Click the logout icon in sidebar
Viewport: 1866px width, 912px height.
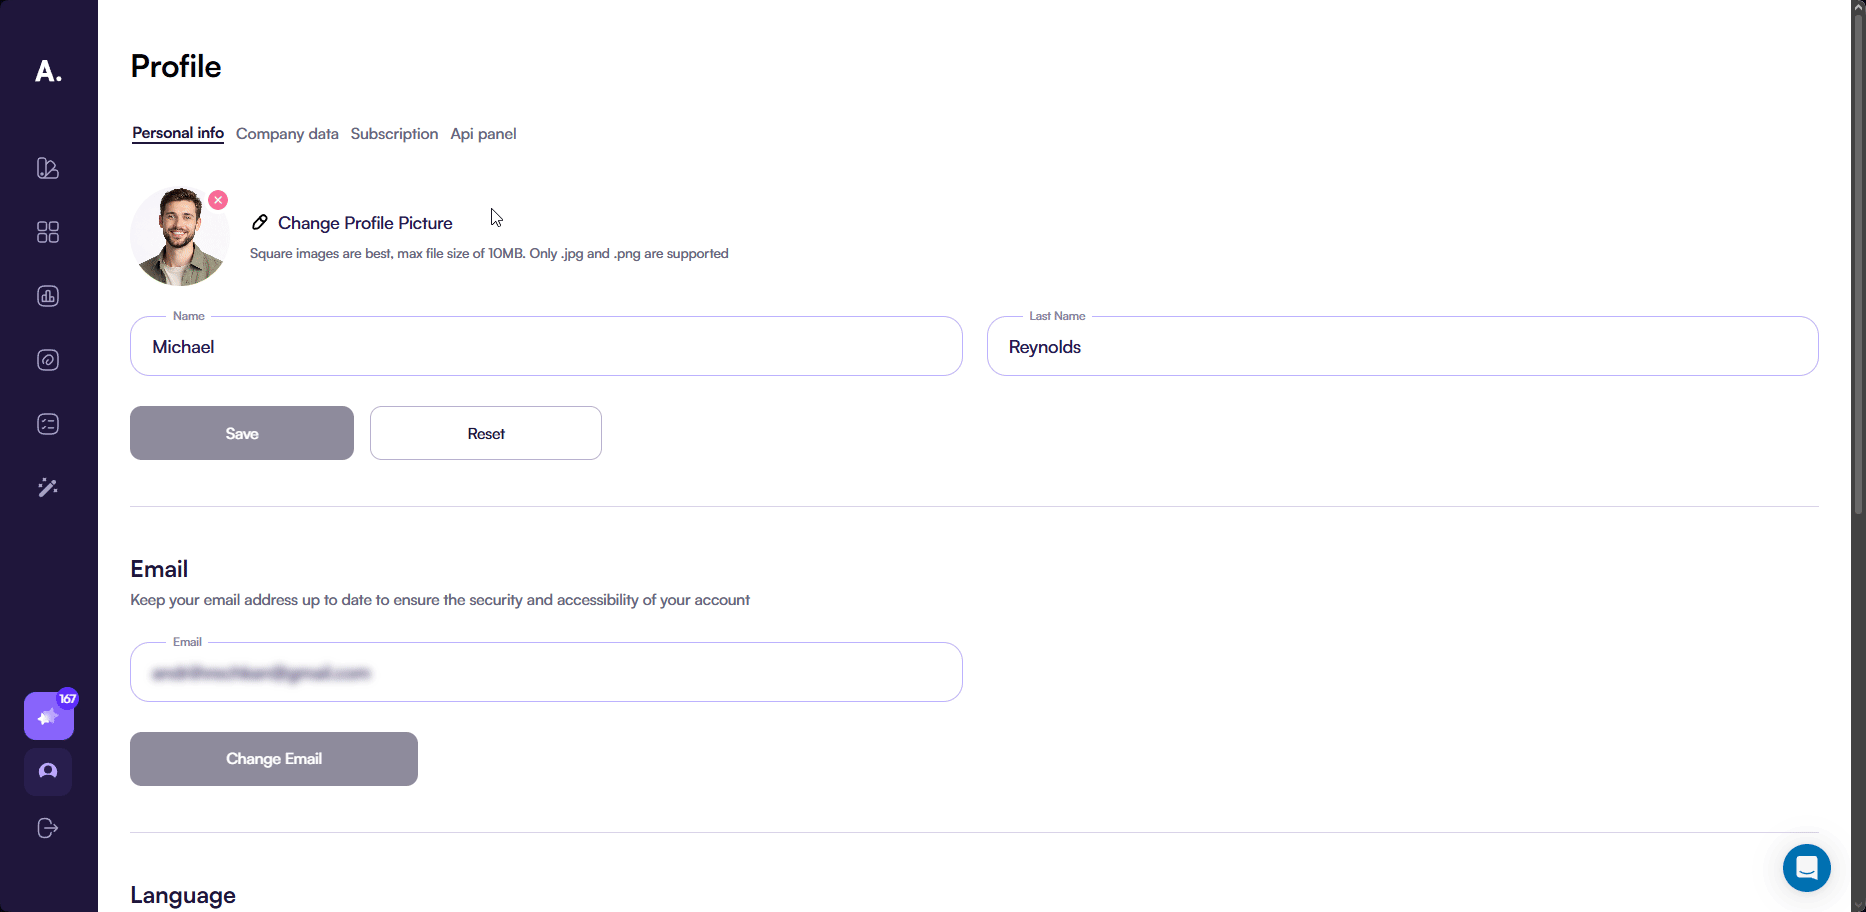(x=48, y=828)
